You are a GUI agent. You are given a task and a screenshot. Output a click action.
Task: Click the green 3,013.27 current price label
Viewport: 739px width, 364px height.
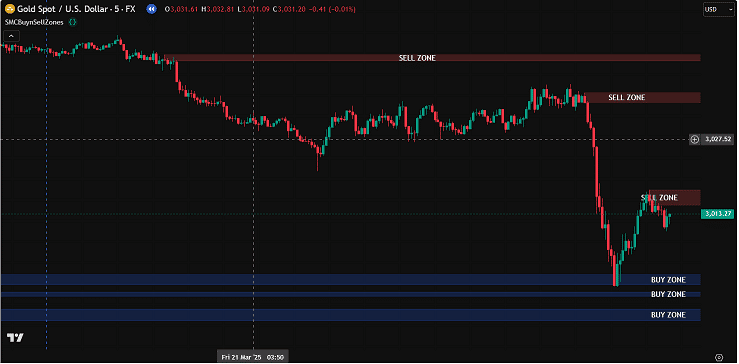(x=718, y=214)
